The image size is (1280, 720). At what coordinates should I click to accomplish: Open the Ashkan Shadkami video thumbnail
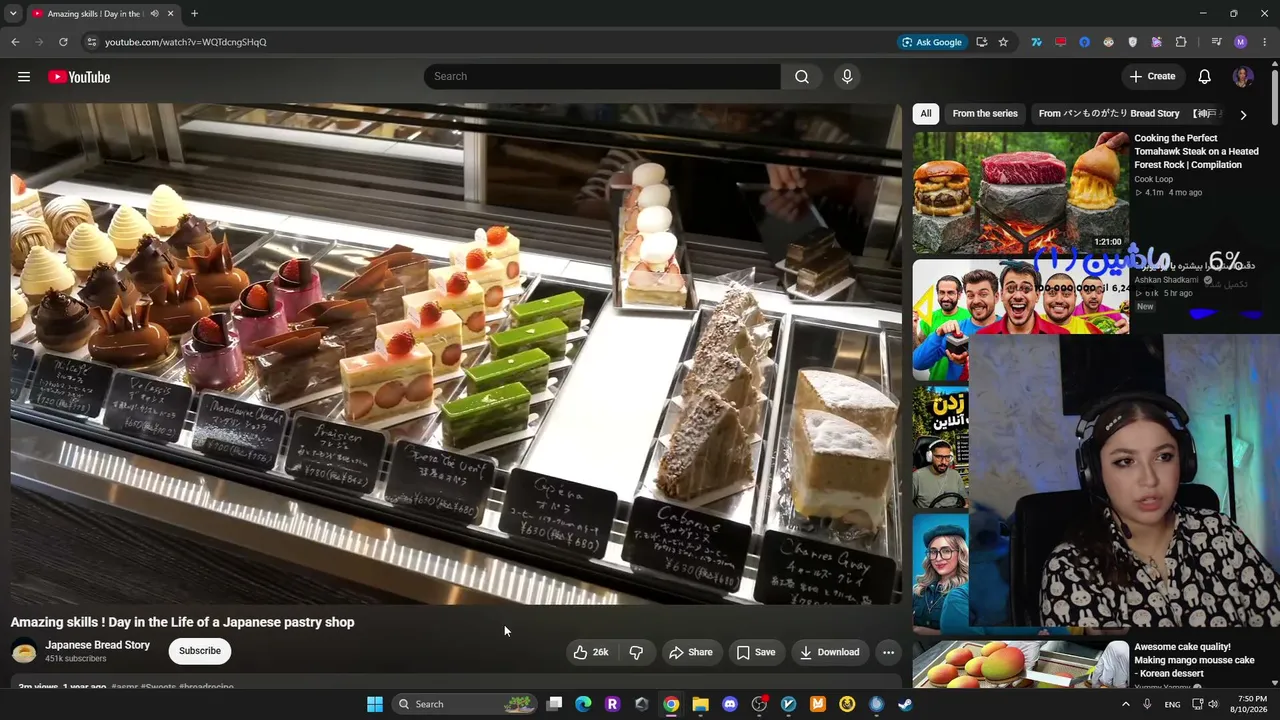click(1021, 320)
